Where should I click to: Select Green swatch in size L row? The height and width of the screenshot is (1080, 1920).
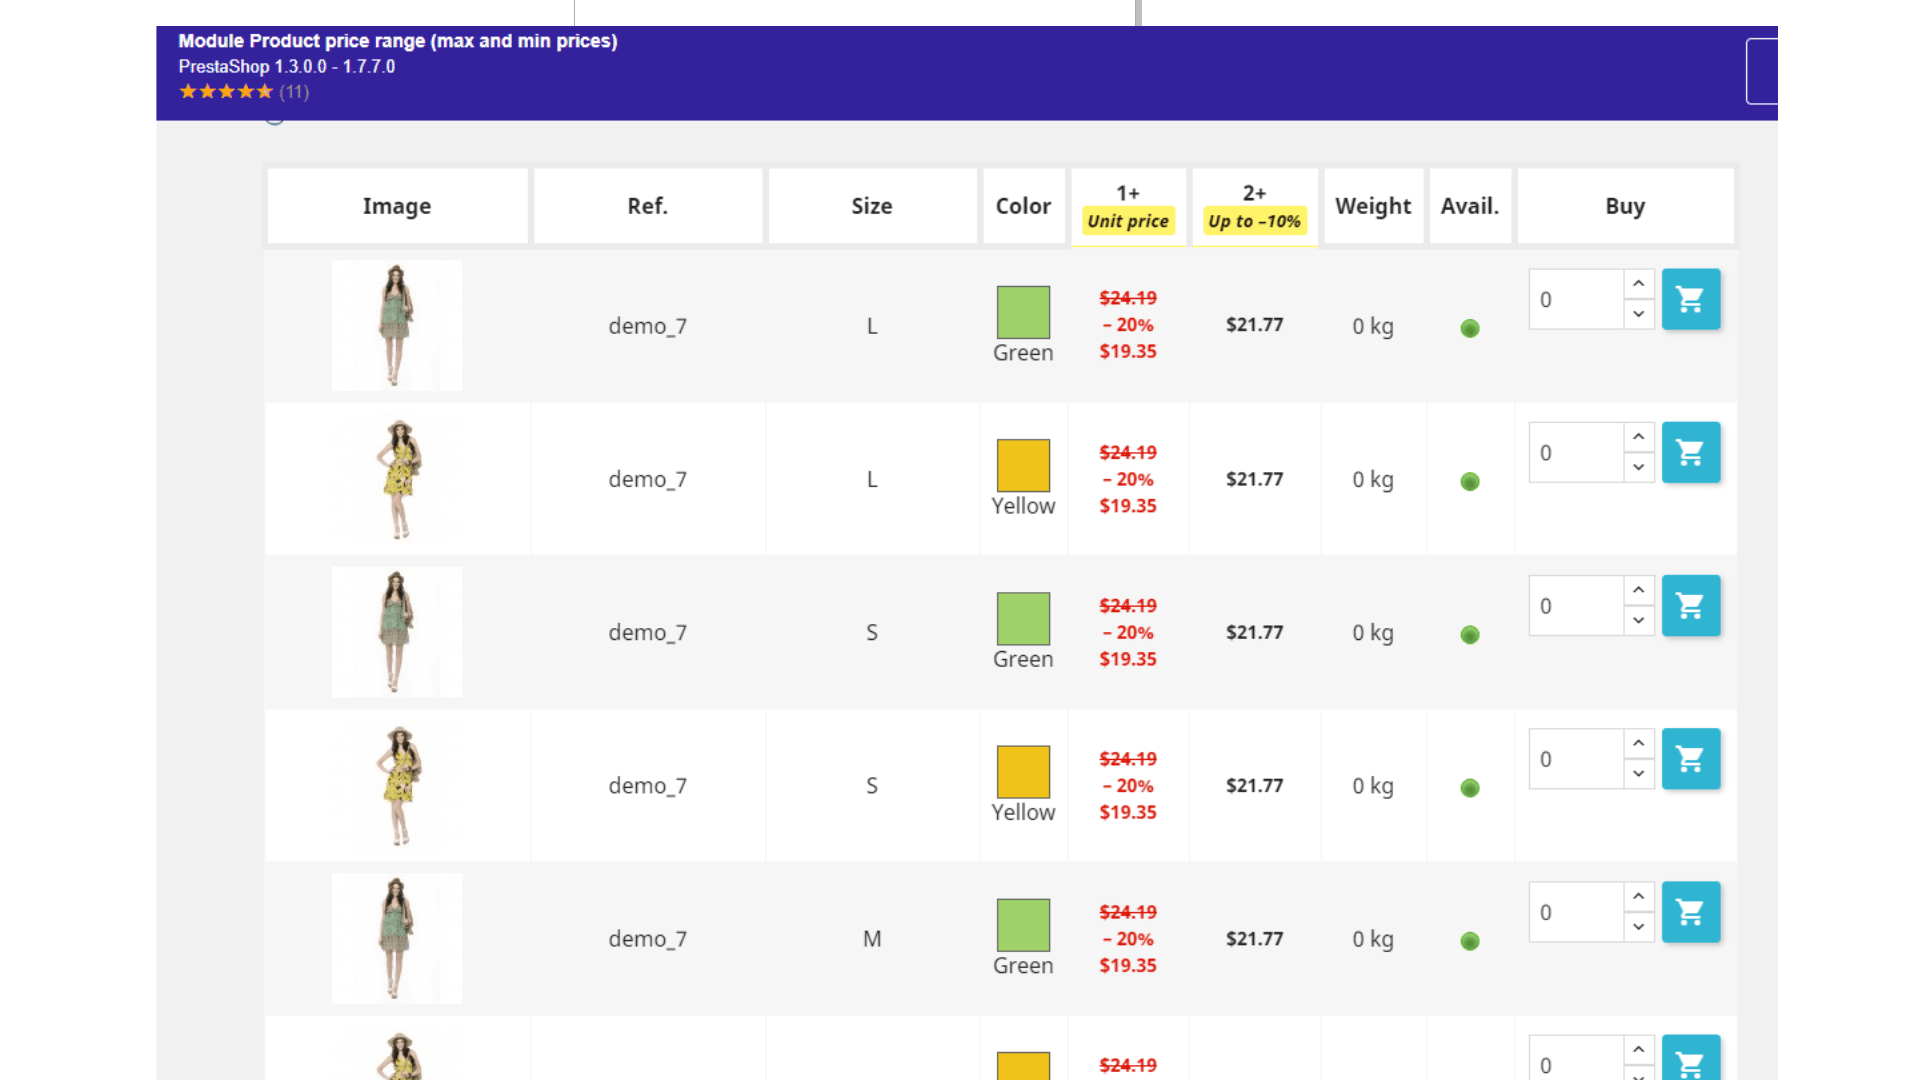(1023, 312)
